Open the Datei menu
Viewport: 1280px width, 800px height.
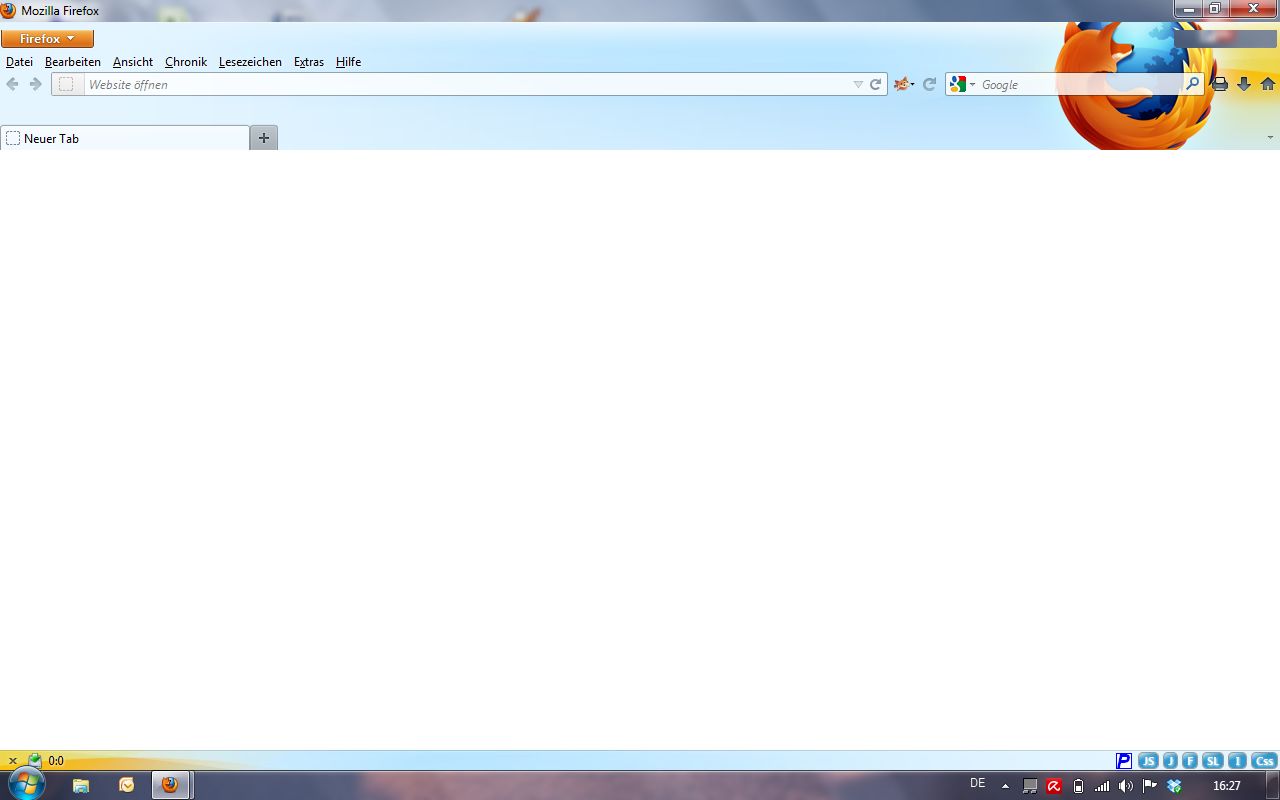(x=19, y=62)
